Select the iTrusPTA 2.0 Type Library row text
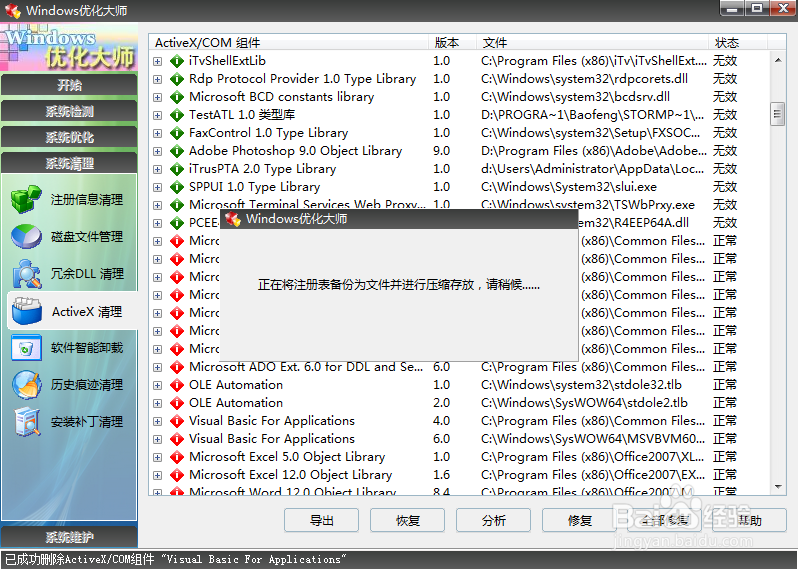Screen dimensions: 798x569 click(x=263, y=168)
